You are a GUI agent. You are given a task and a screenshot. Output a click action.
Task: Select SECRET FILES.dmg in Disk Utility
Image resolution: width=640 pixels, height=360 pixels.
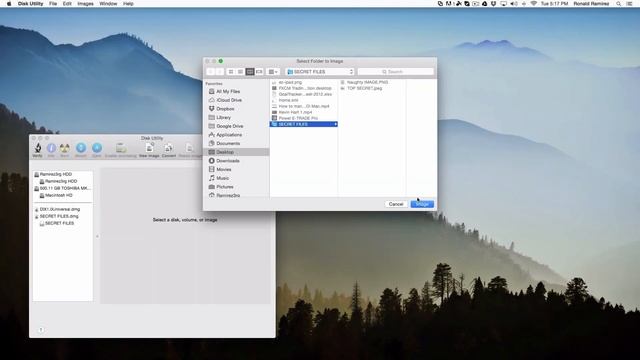pos(59,216)
